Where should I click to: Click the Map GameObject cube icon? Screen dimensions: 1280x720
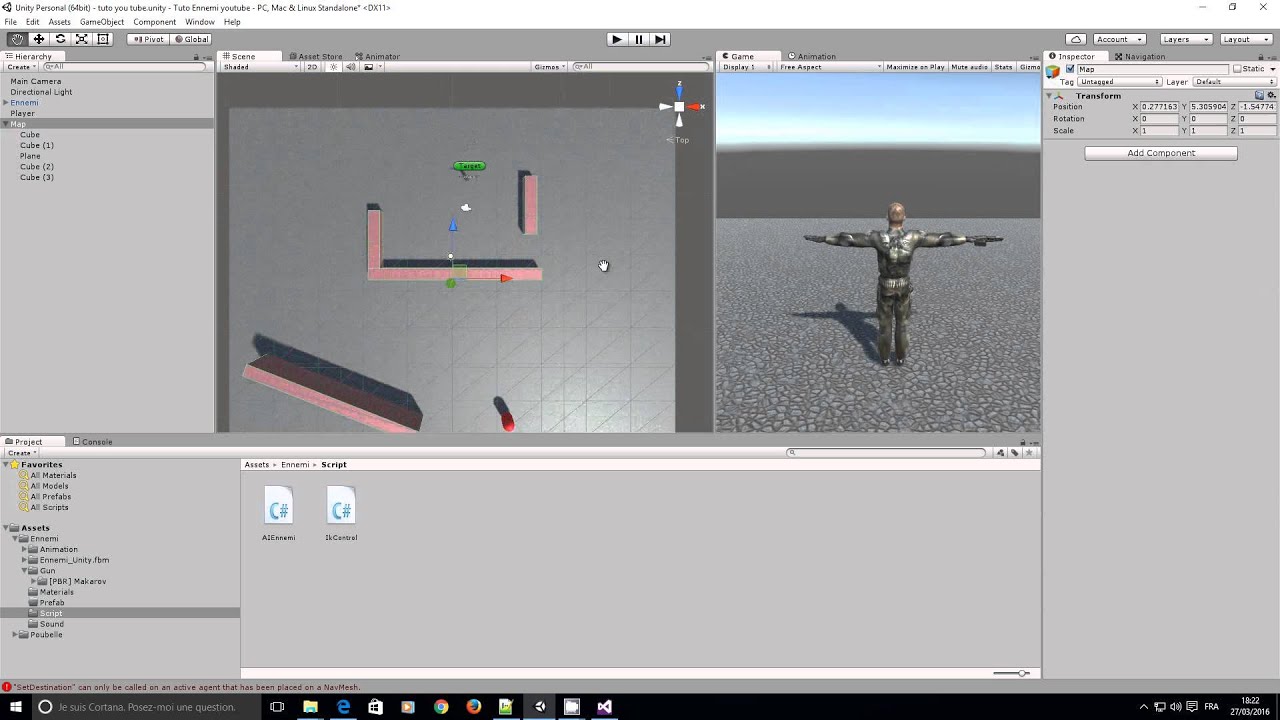pos(1053,70)
